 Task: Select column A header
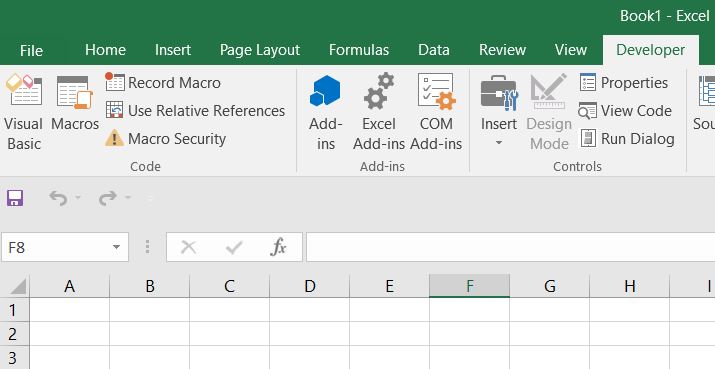point(69,286)
